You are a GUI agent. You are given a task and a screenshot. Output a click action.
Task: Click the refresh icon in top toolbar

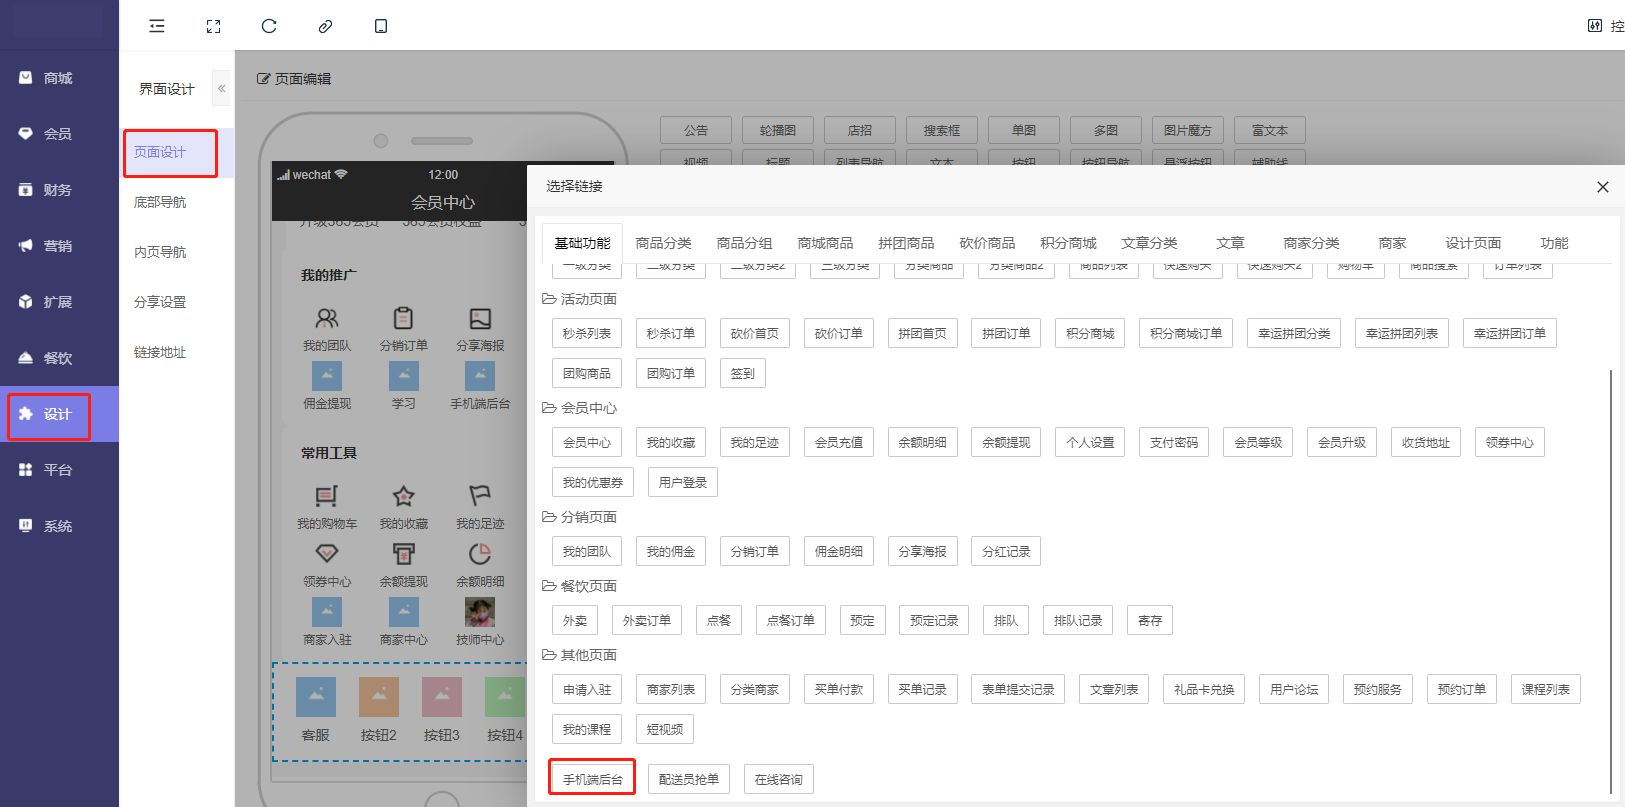tap(269, 26)
